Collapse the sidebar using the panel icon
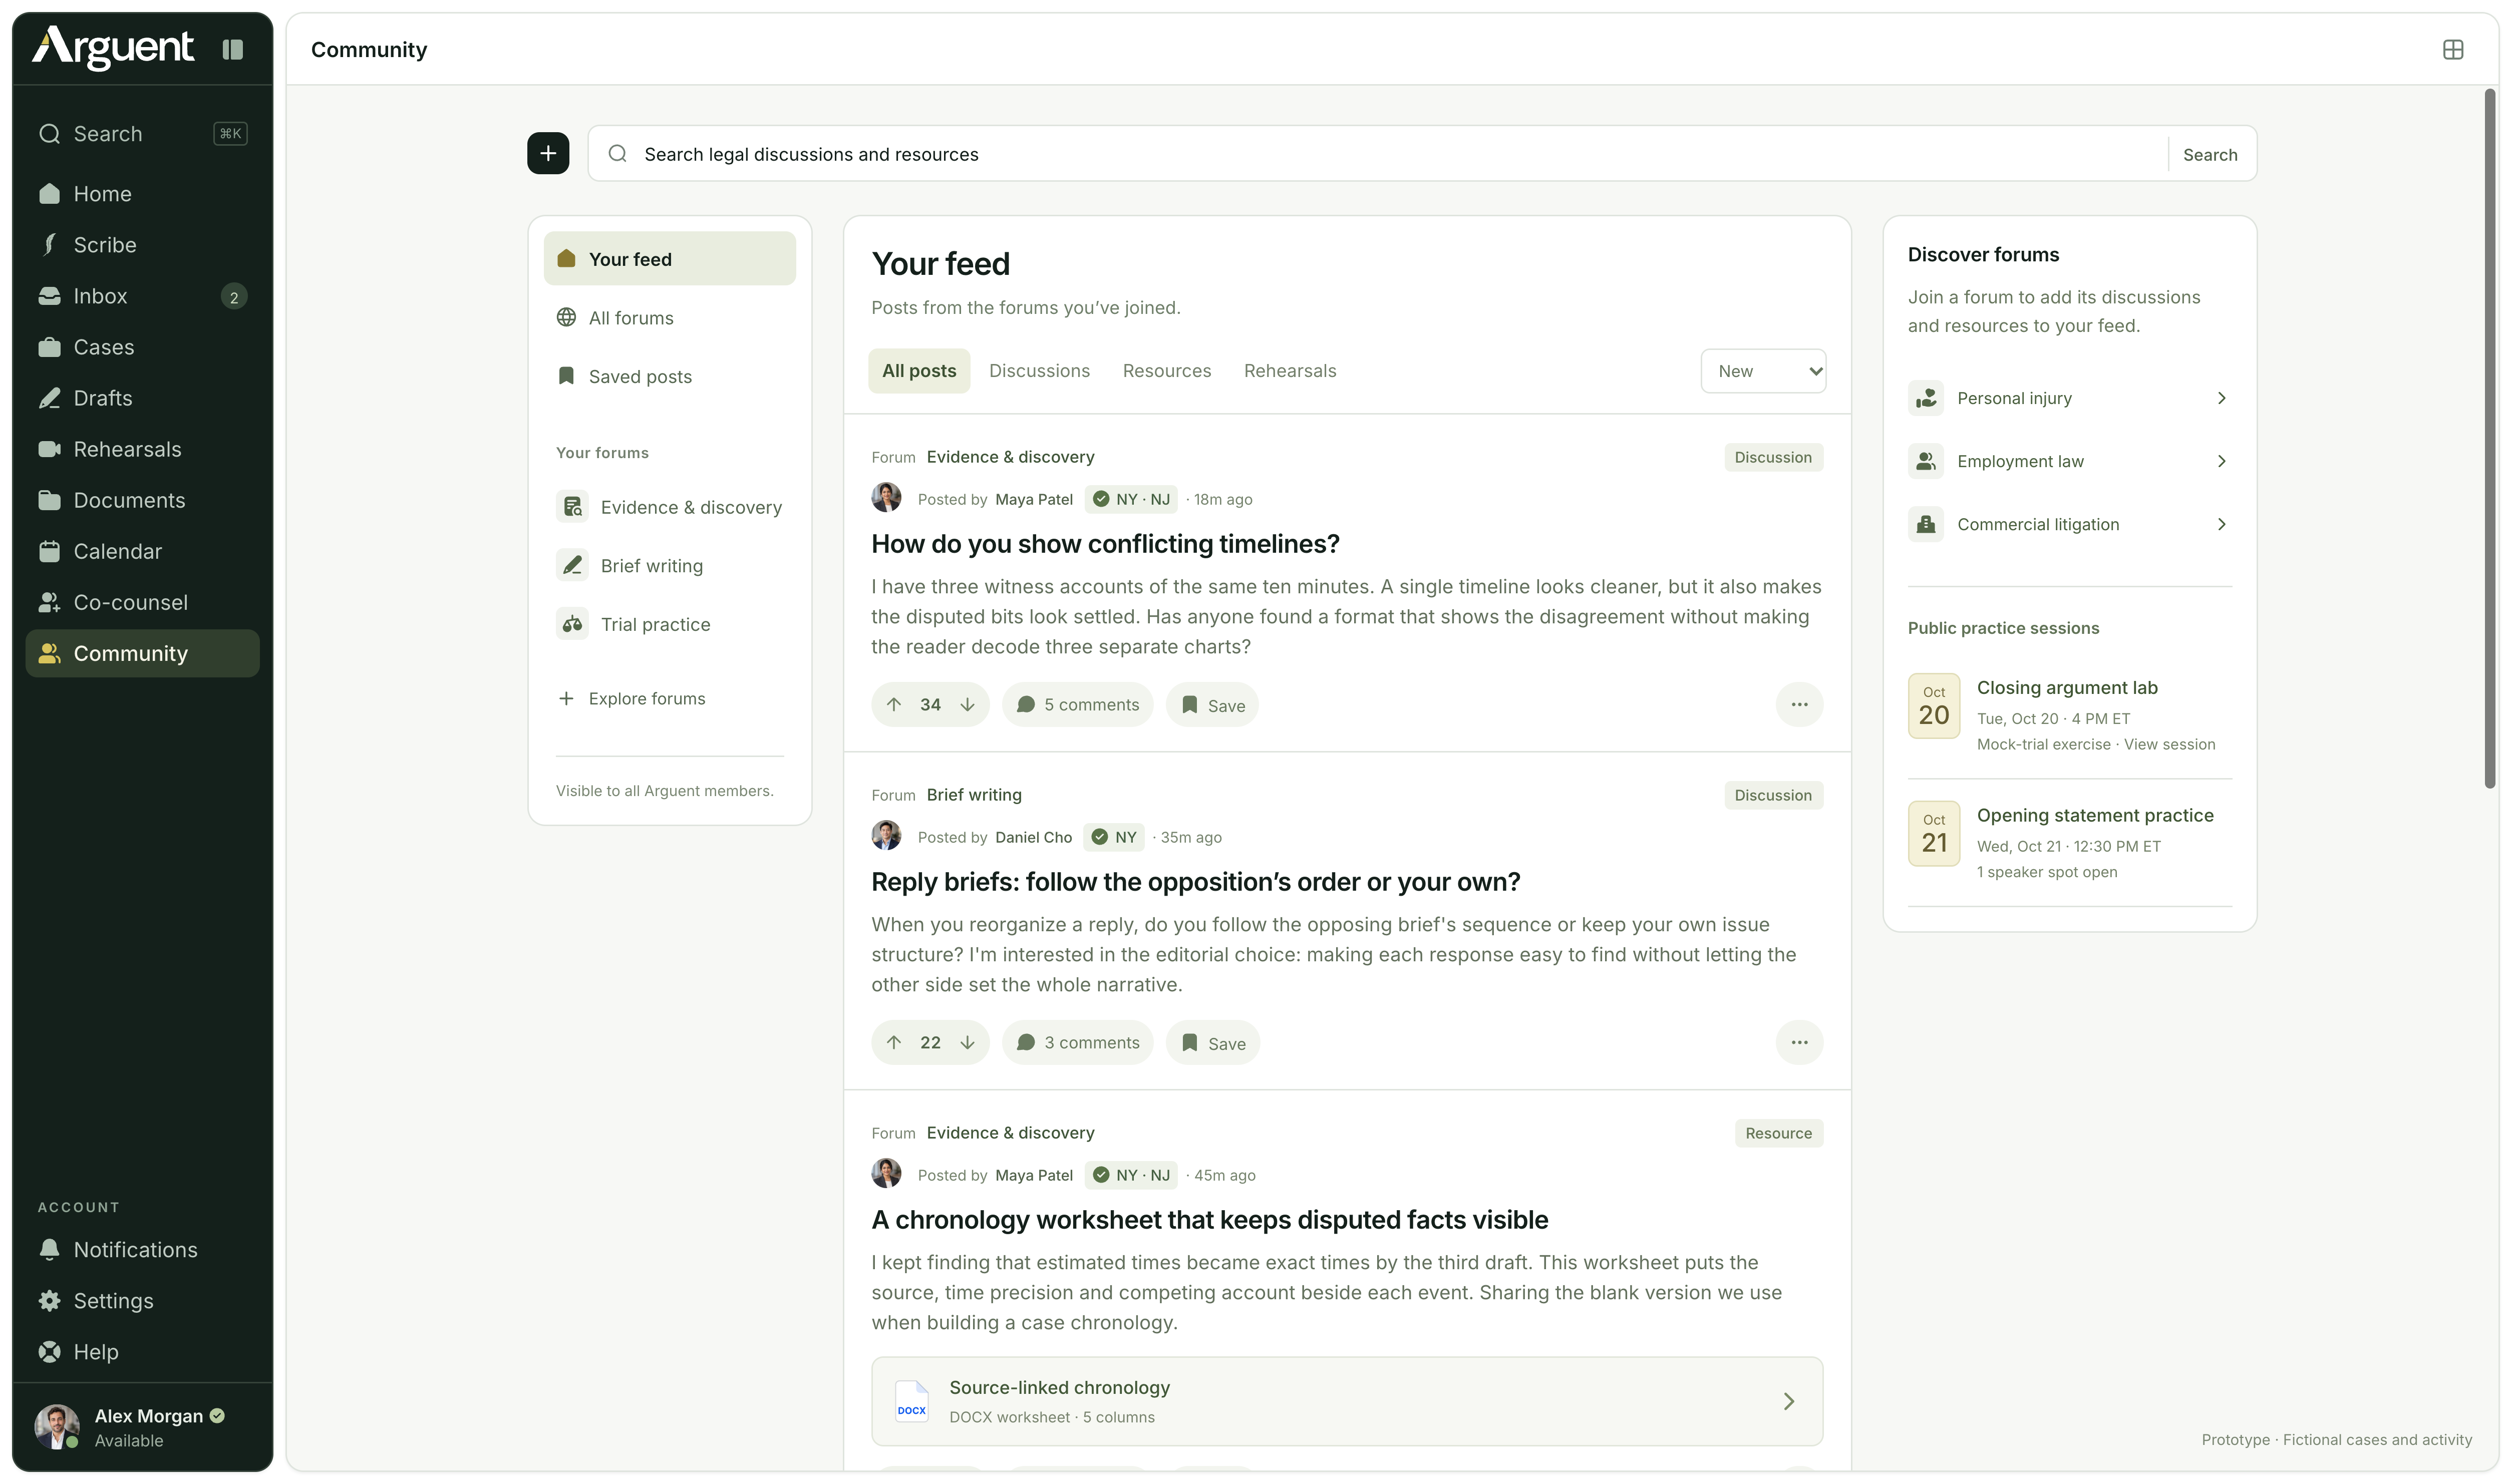Viewport: 2512px width, 1484px height. [232, 49]
